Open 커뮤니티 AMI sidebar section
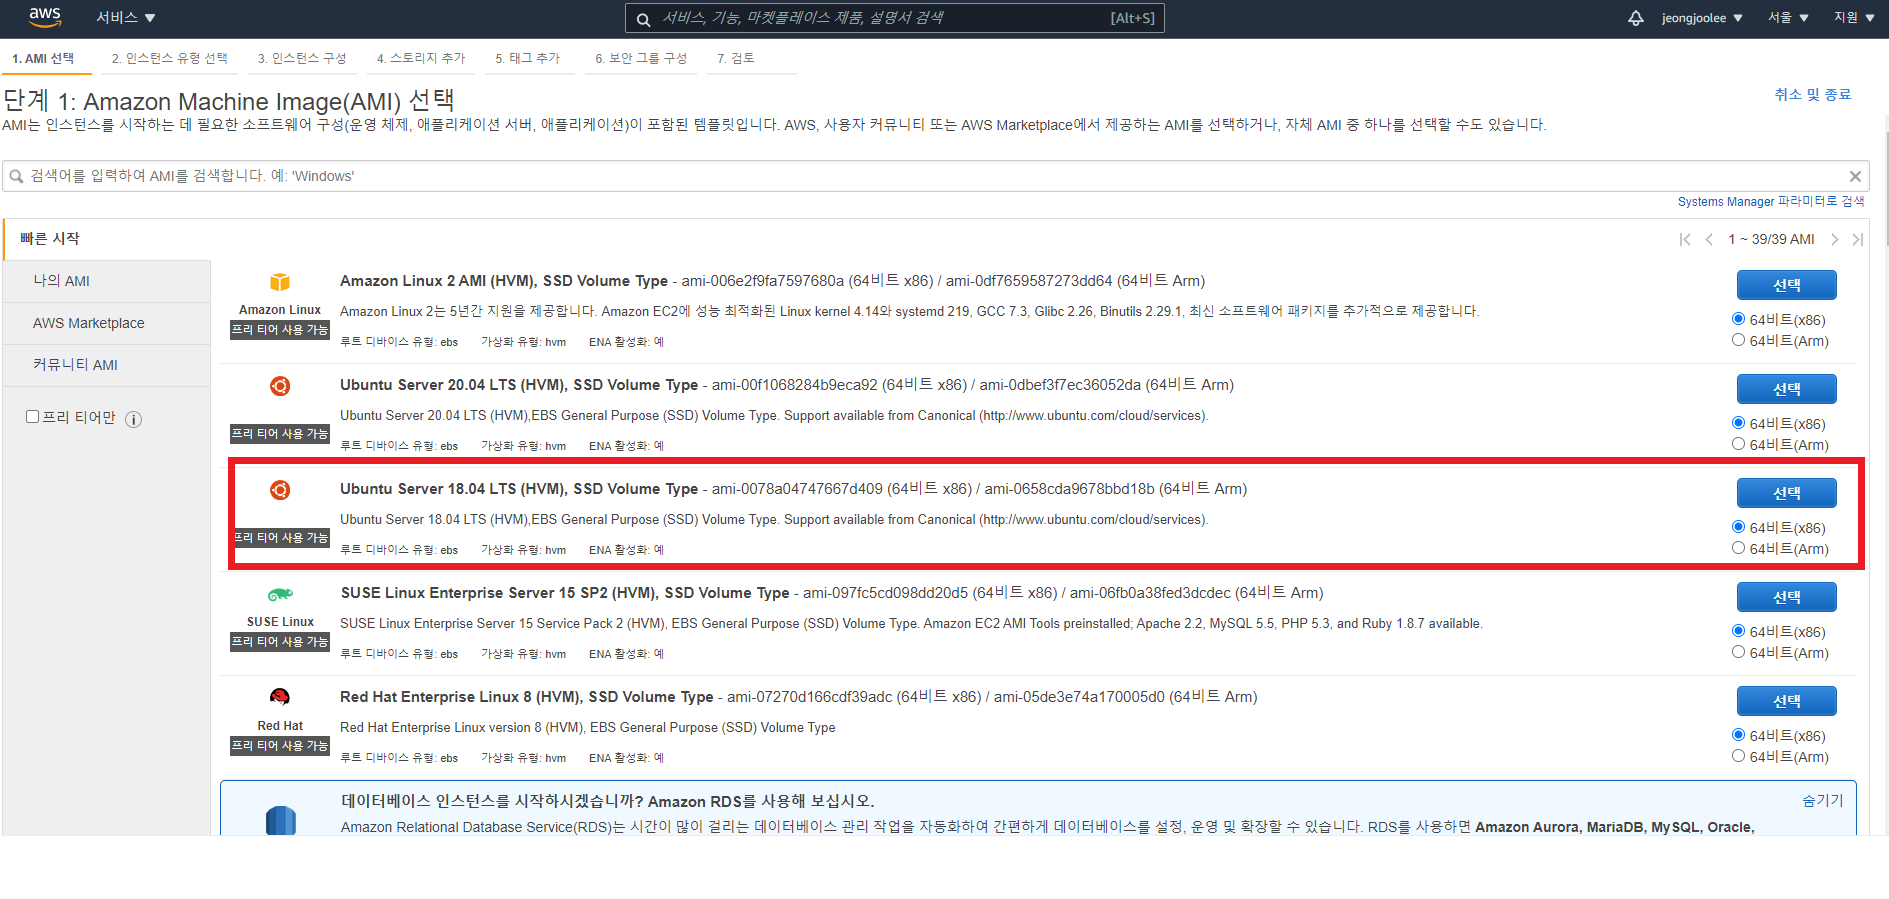This screenshot has height=899, width=1889. 107,365
